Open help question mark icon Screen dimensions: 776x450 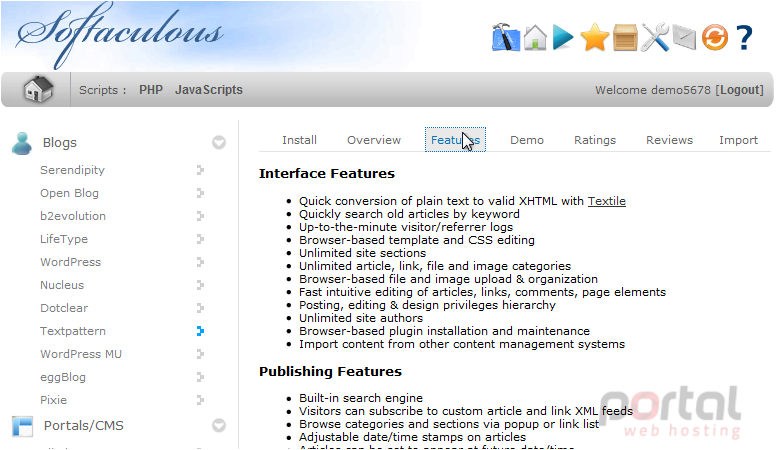pos(744,38)
